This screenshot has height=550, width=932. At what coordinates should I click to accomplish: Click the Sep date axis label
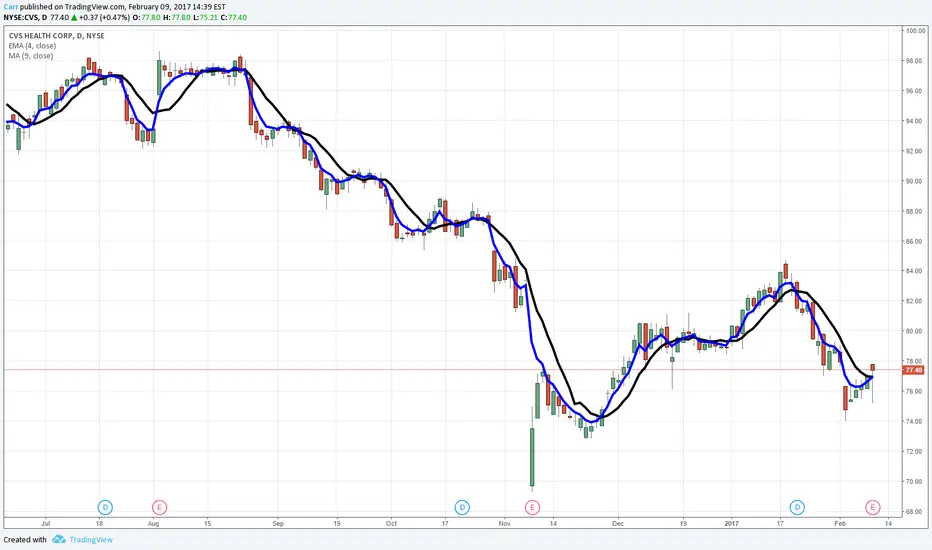[278, 524]
